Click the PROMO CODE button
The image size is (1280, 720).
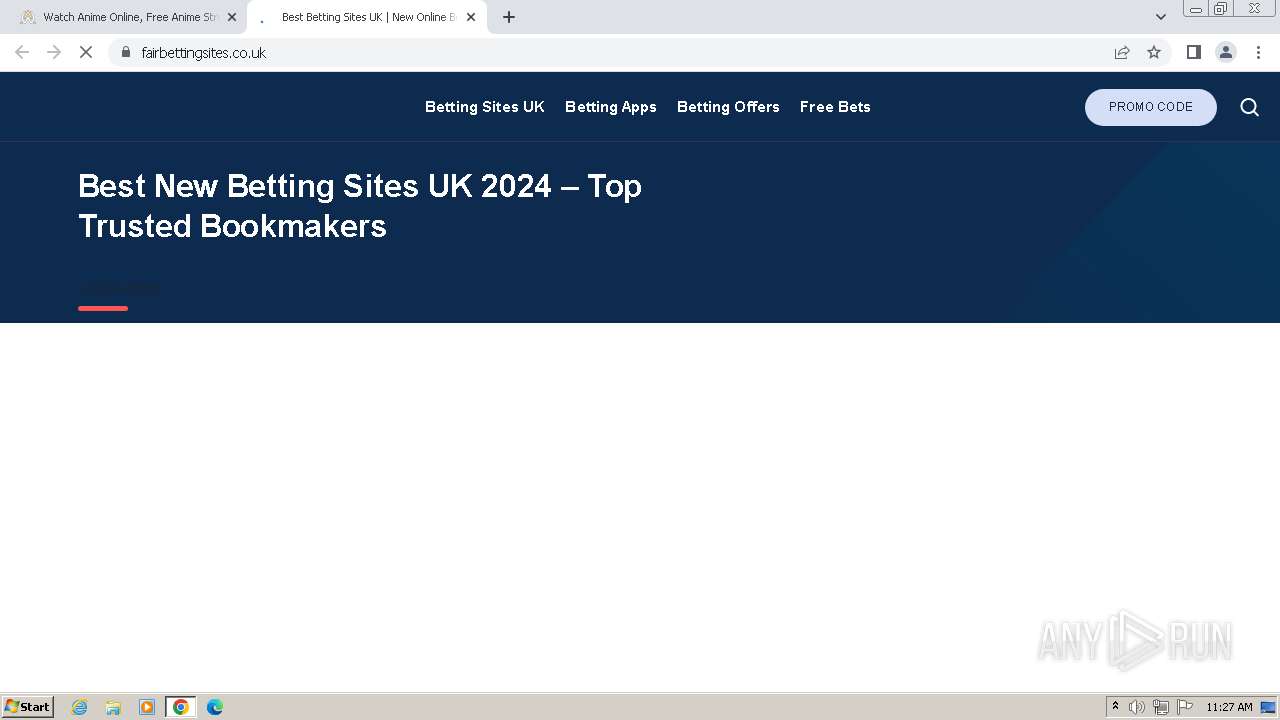click(x=1151, y=107)
